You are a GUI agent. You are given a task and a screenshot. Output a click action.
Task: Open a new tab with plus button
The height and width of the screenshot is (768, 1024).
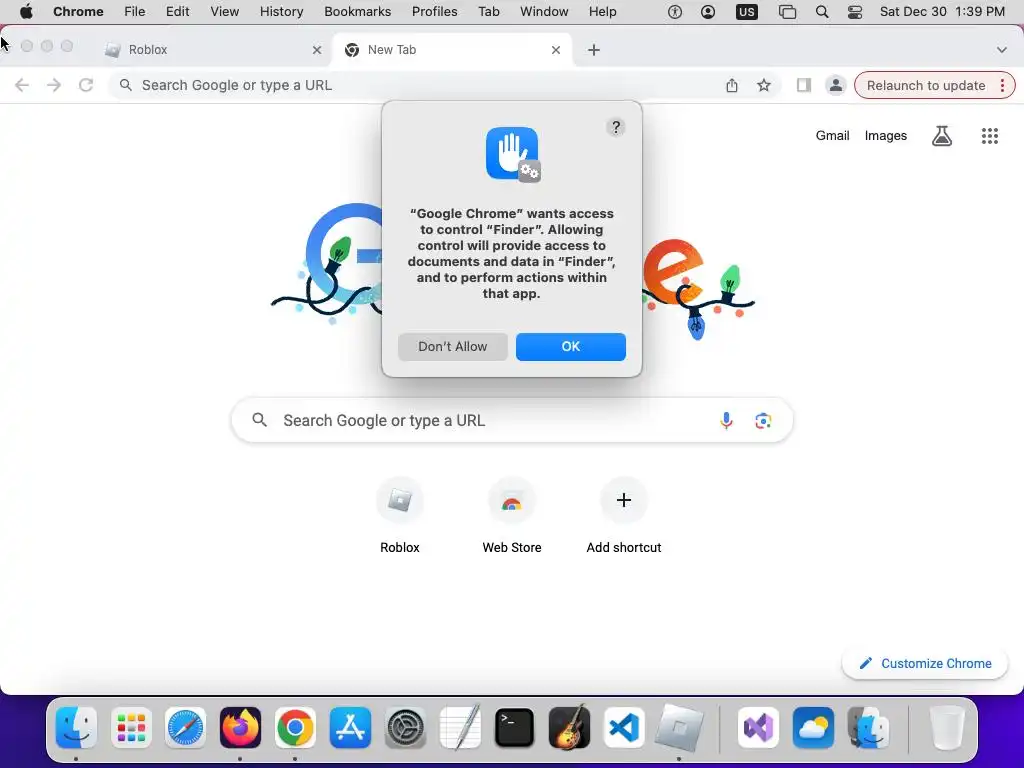tap(594, 50)
